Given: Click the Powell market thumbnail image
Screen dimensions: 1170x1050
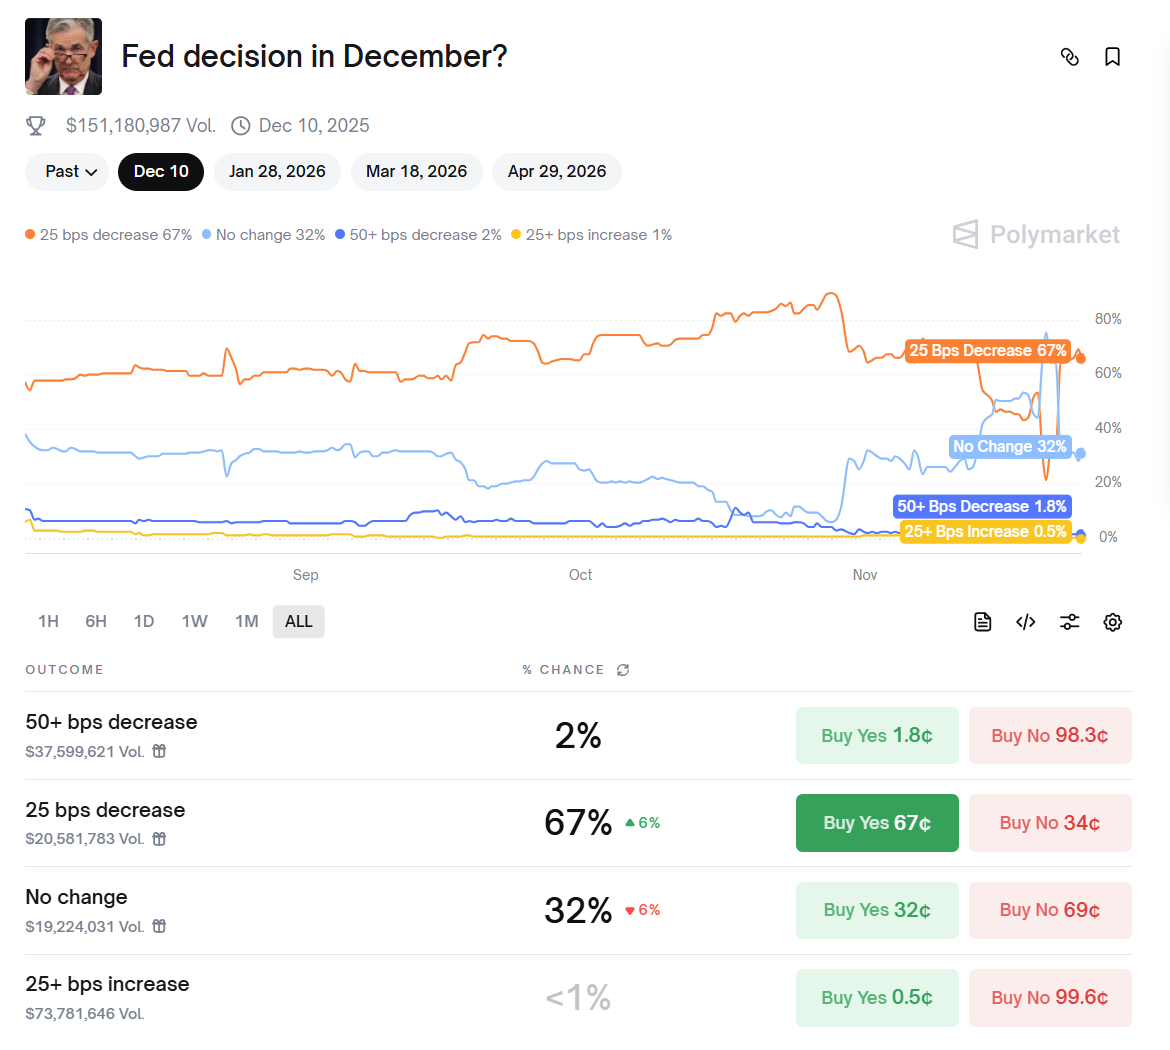Looking at the screenshot, I should coord(63,57).
